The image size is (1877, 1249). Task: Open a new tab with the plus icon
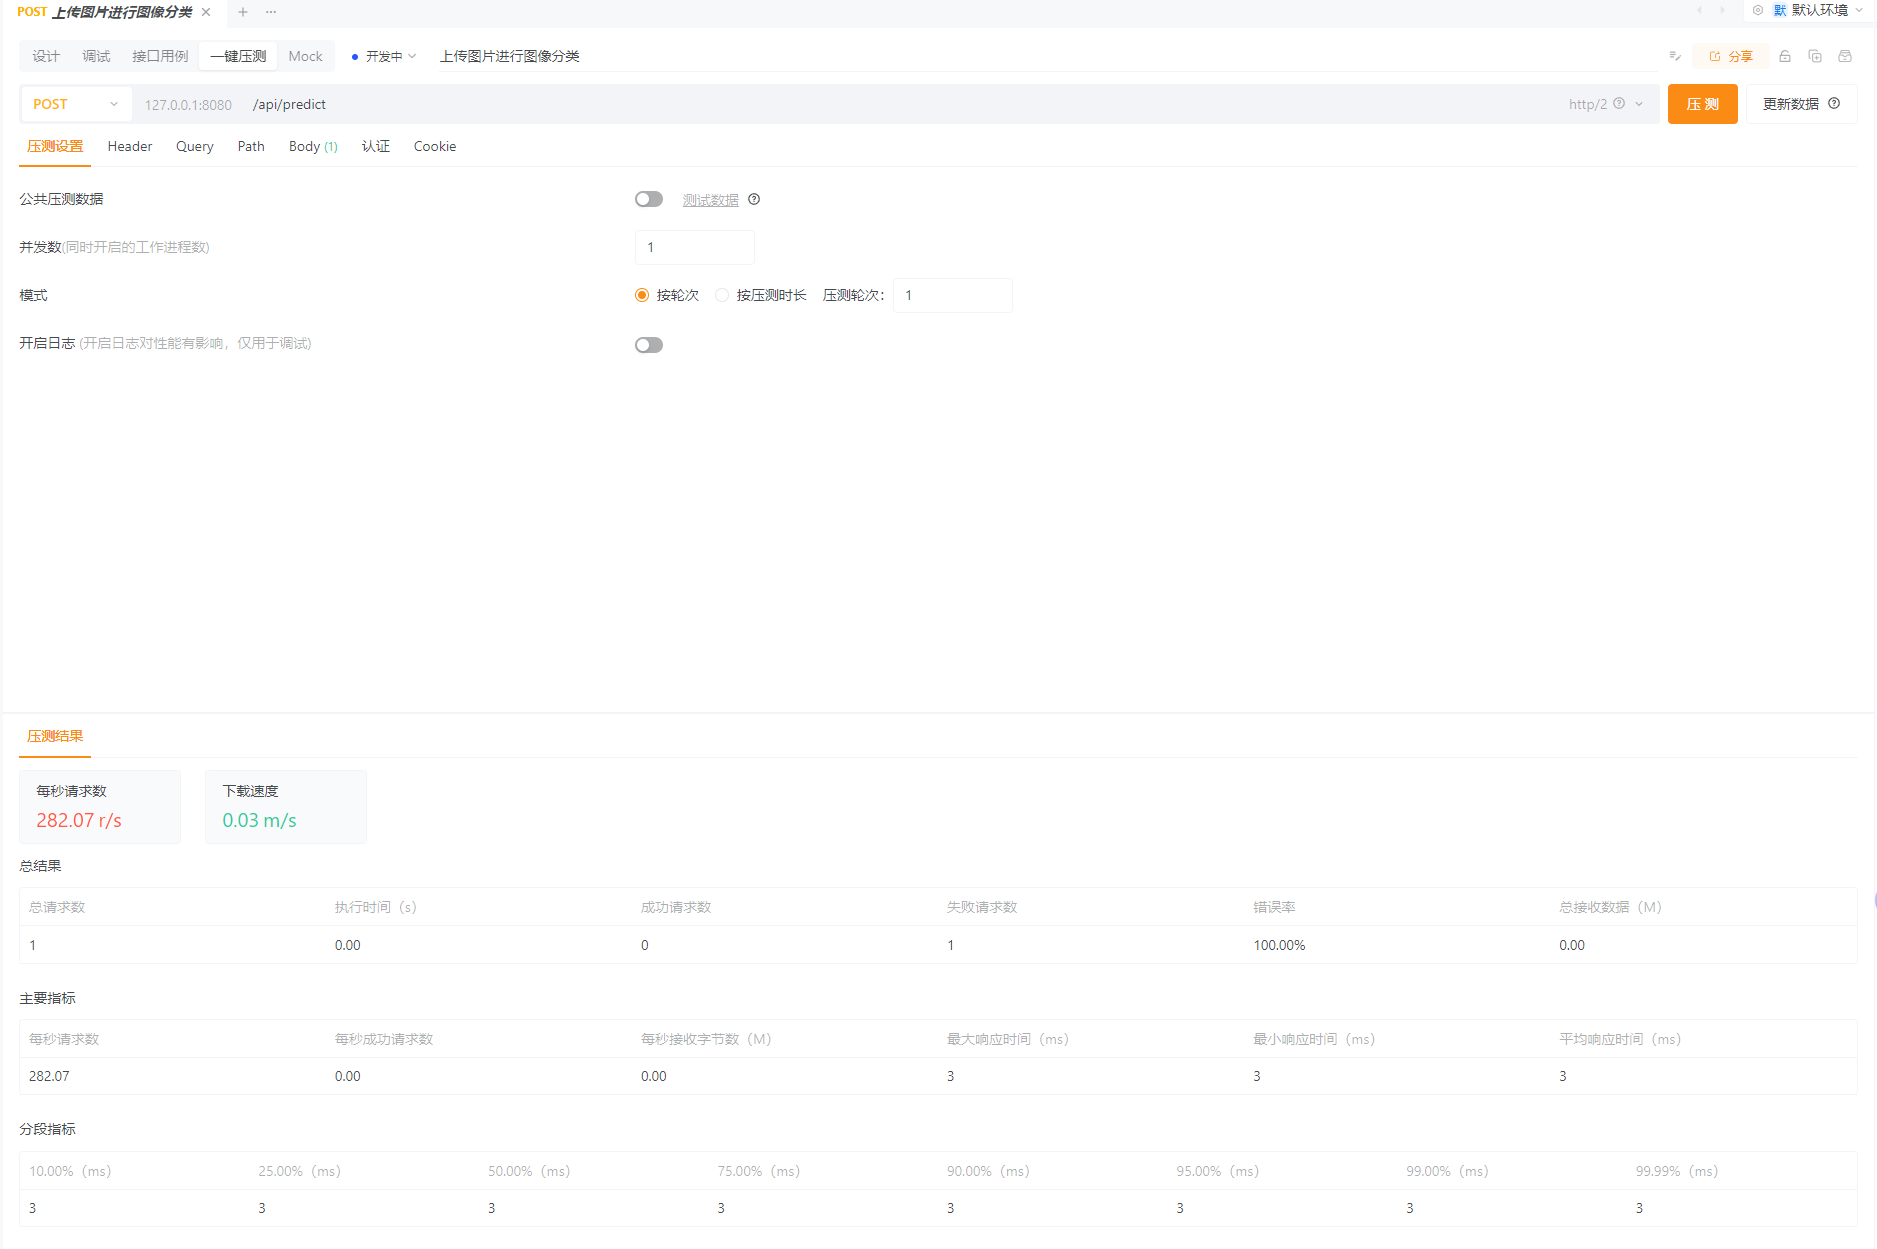tap(243, 12)
